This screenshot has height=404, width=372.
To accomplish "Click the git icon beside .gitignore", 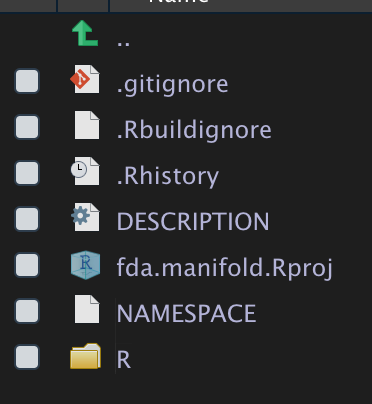I will 85,79.
